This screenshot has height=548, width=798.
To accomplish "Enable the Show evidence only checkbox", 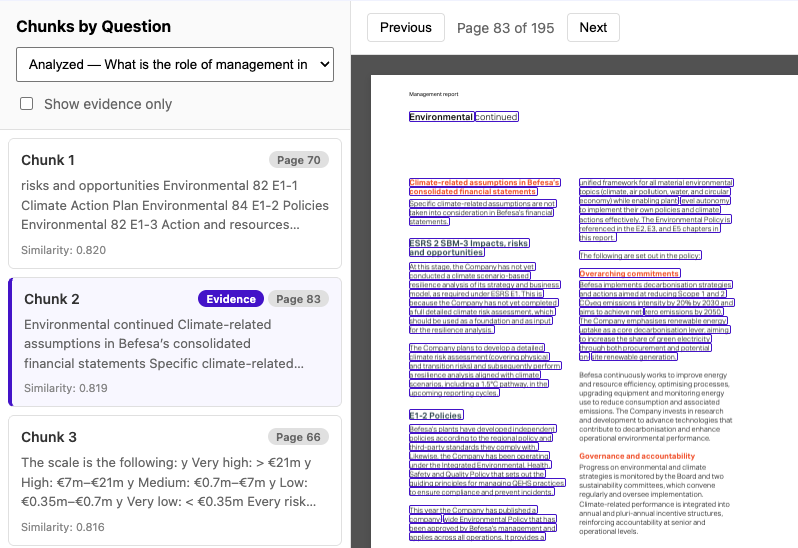I will click(26, 104).
